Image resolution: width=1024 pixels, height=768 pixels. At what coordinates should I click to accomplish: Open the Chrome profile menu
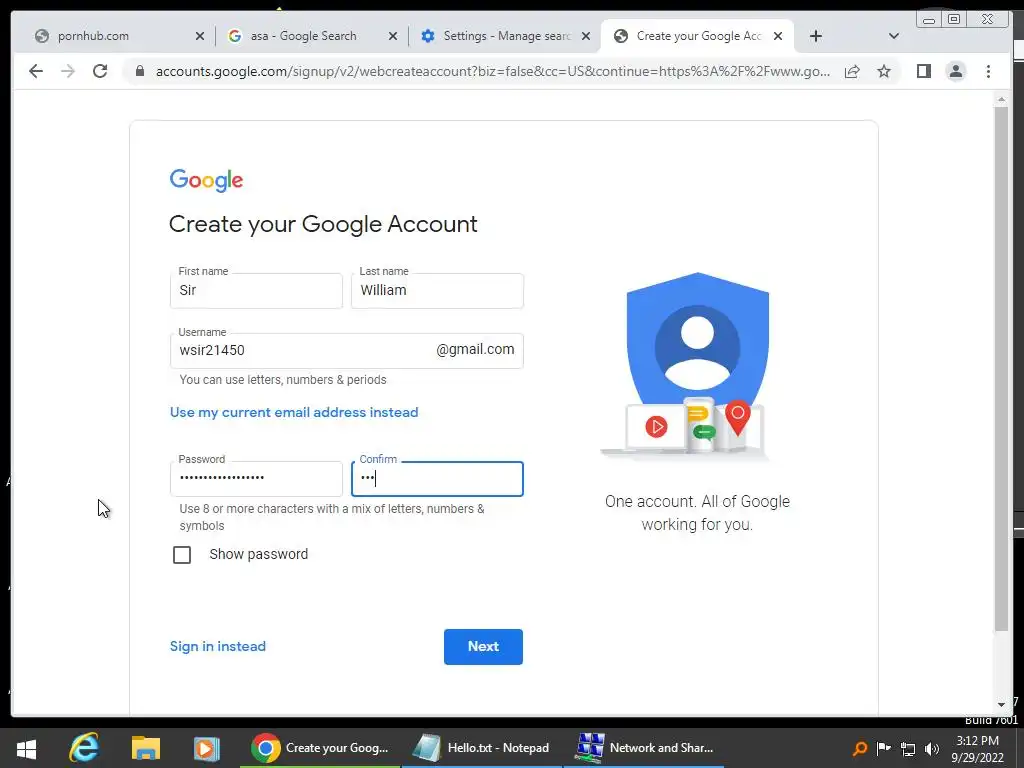(x=955, y=71)
